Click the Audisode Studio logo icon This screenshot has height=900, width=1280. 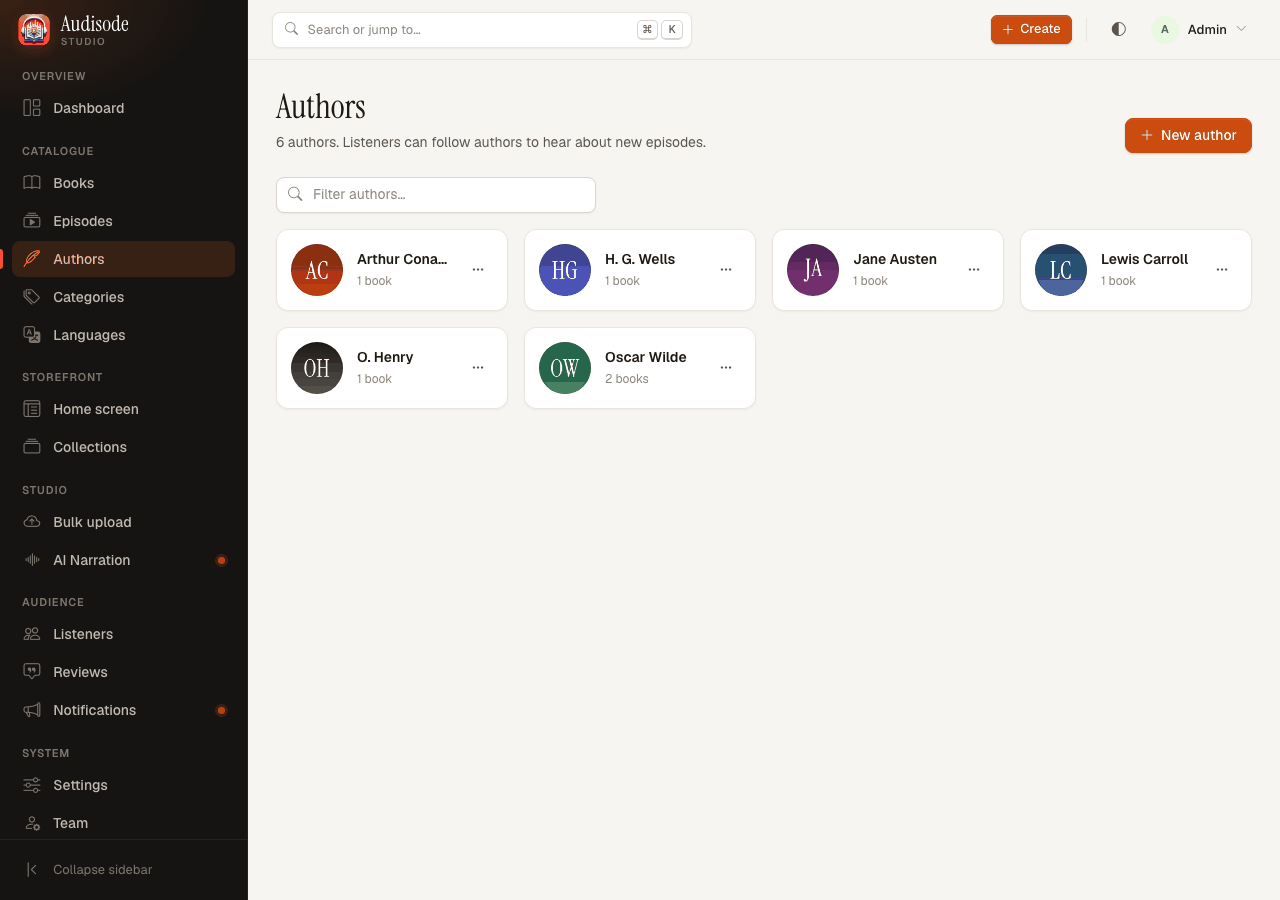click(34, 30)
